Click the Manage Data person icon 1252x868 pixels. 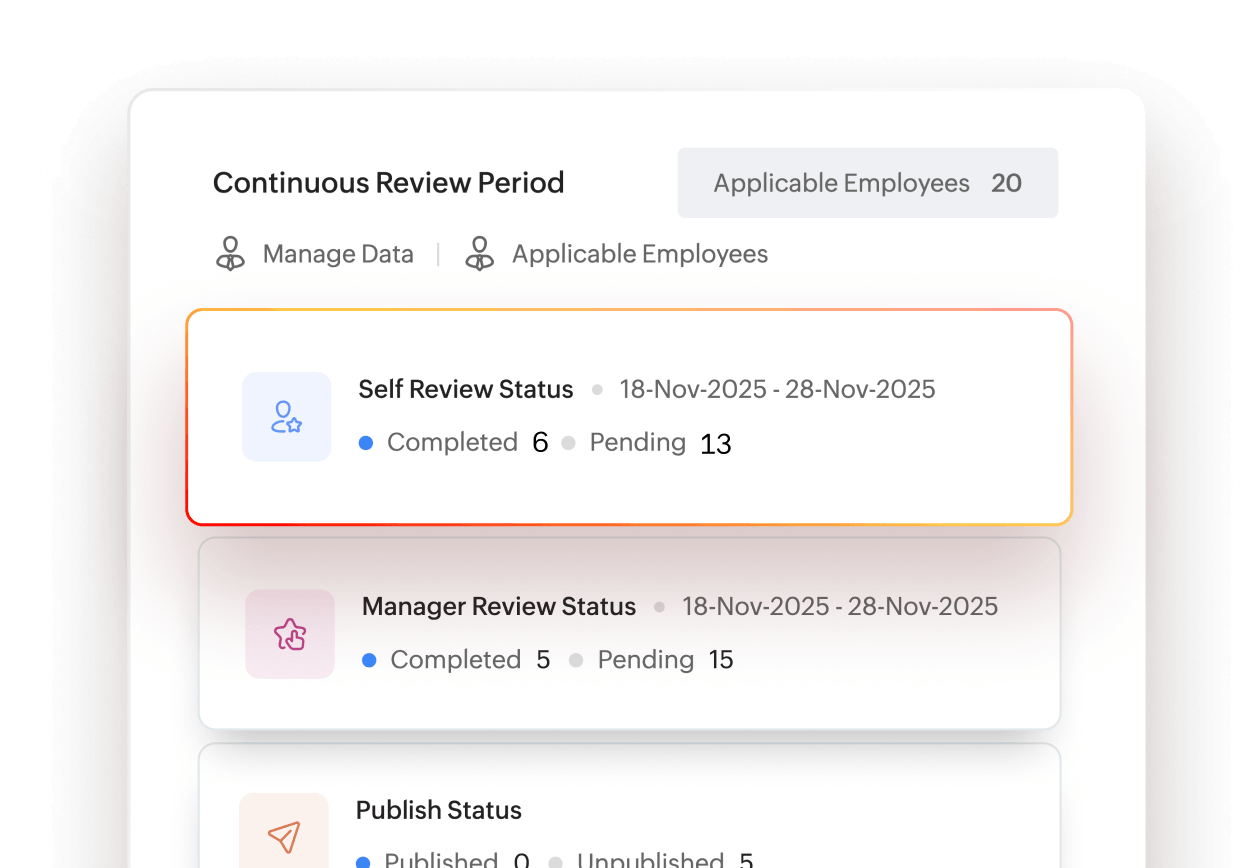[x=230, y=254]
